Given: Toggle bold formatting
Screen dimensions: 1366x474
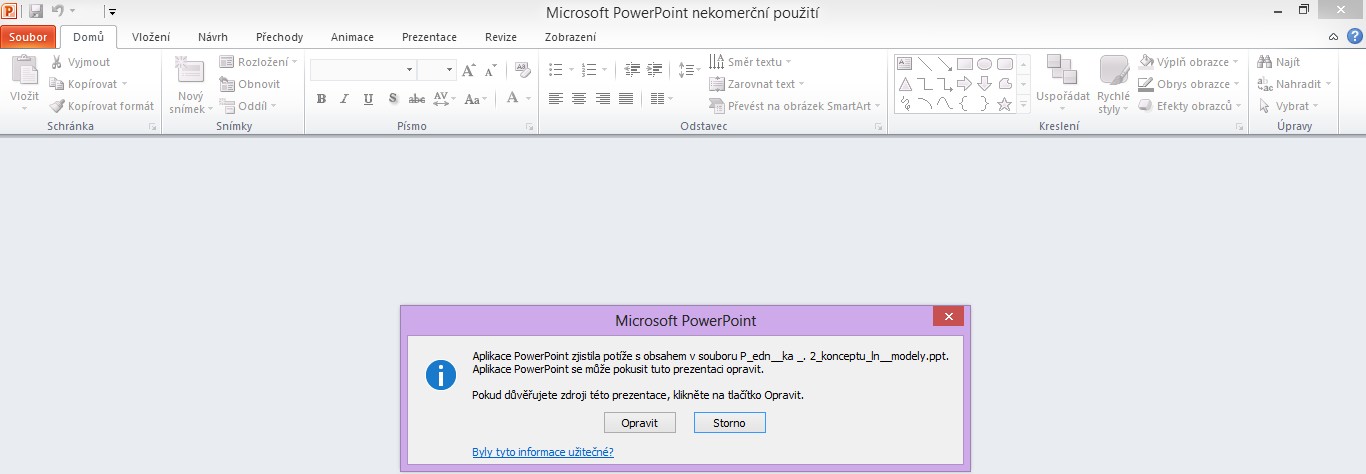Looking at the screenshot, I should click(x=321, y=98).
